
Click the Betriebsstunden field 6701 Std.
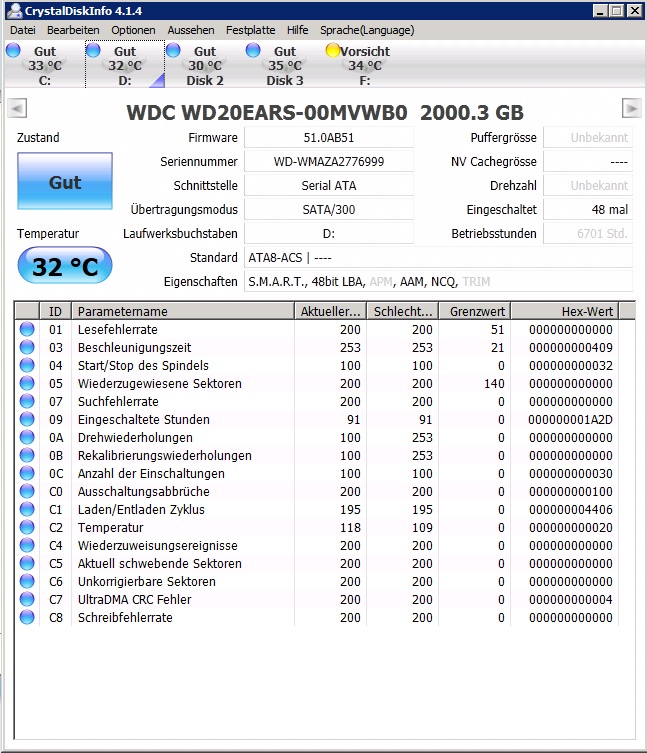pos(588,233)
